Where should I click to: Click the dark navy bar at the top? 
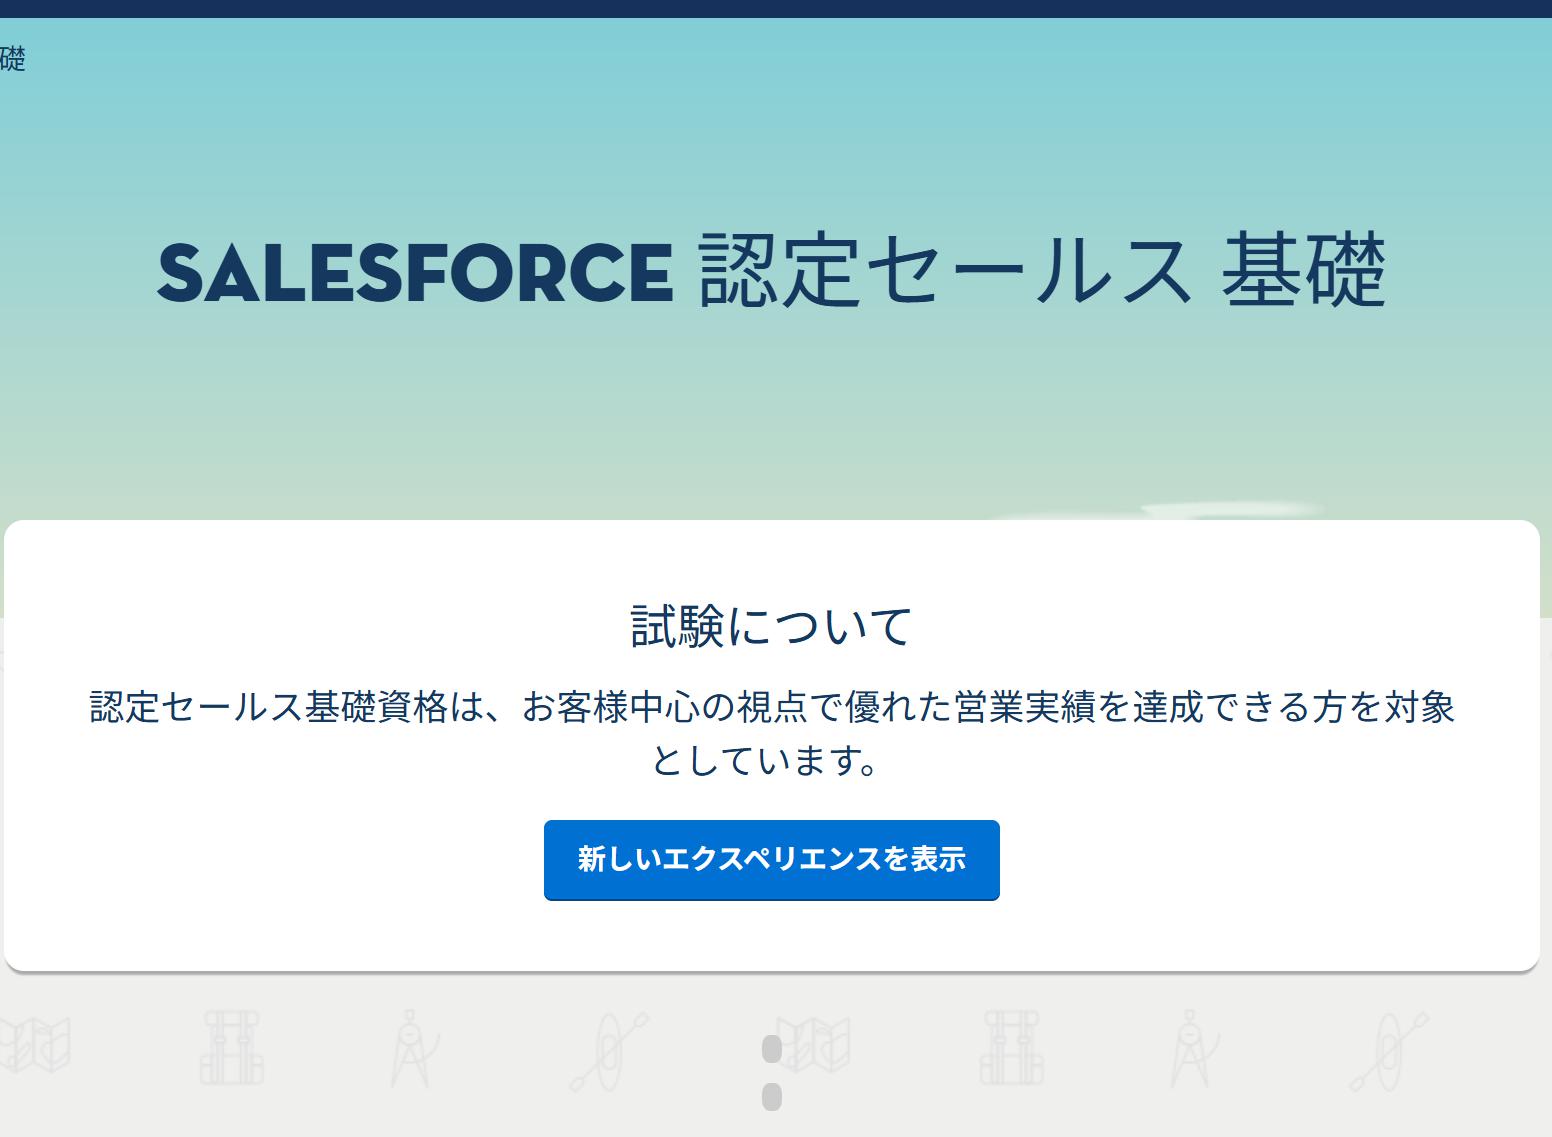point(776,8)
